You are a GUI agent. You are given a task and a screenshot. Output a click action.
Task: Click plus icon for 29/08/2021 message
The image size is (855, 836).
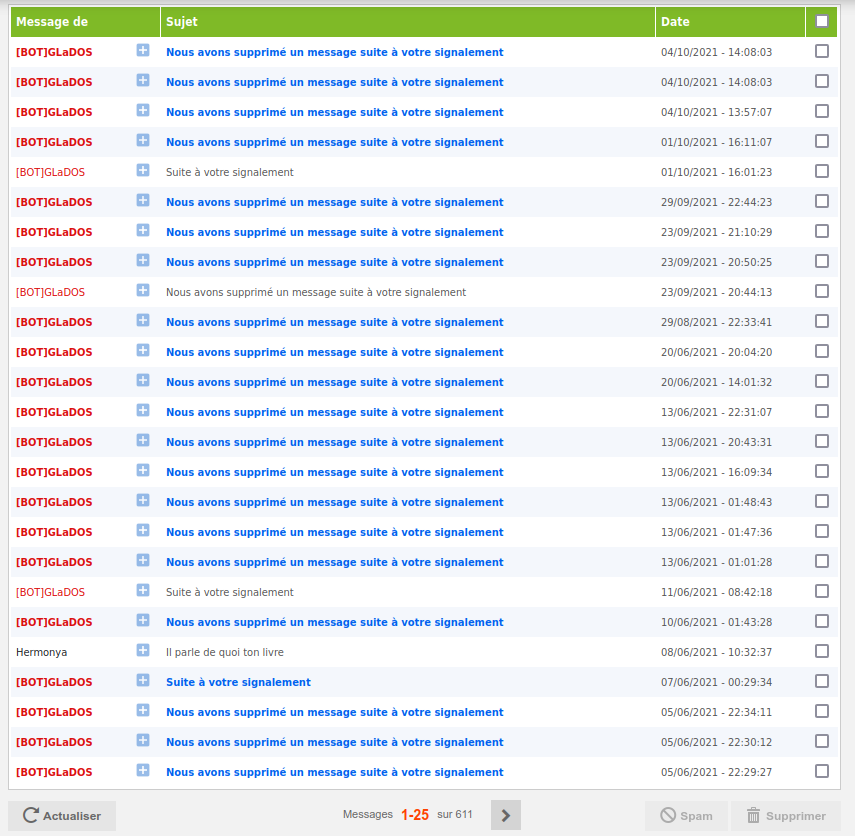pyautogui.click(x=143, y=321)
